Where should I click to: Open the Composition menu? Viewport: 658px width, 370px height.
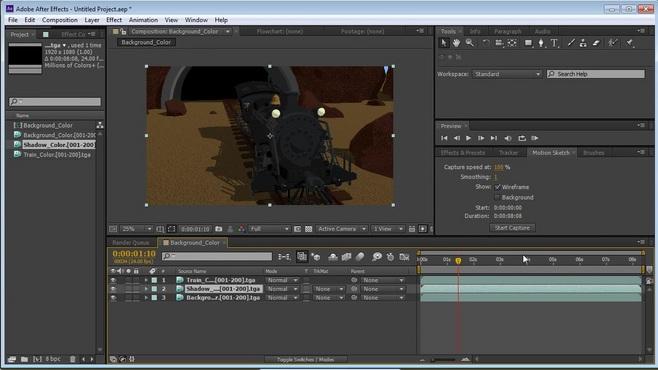pyautogui.click(x=60, y=20)
